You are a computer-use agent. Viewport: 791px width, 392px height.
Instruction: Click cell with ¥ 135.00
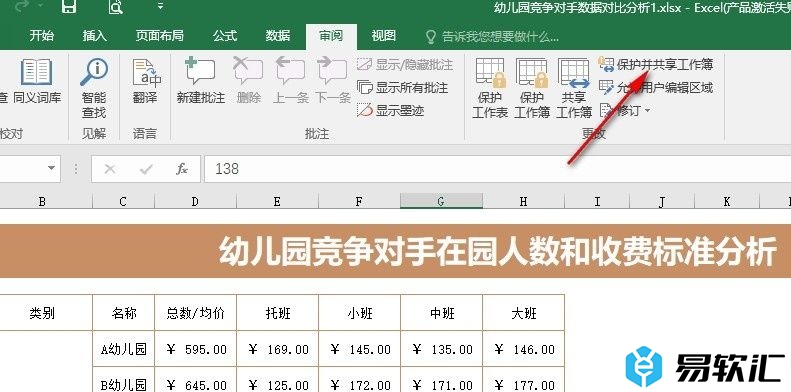441,349
